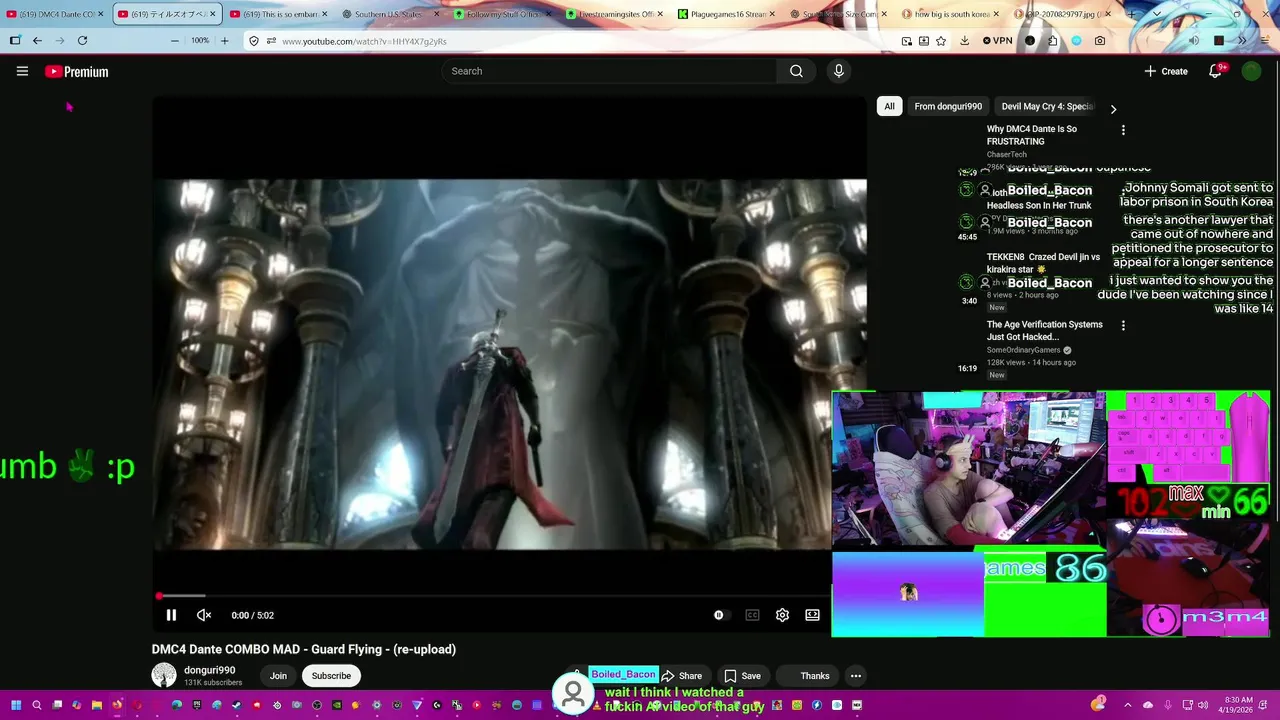The width and height of the screenshot is (1280, 720).
Task: Save video to a playlist
Action: click(x=742, y=676)
